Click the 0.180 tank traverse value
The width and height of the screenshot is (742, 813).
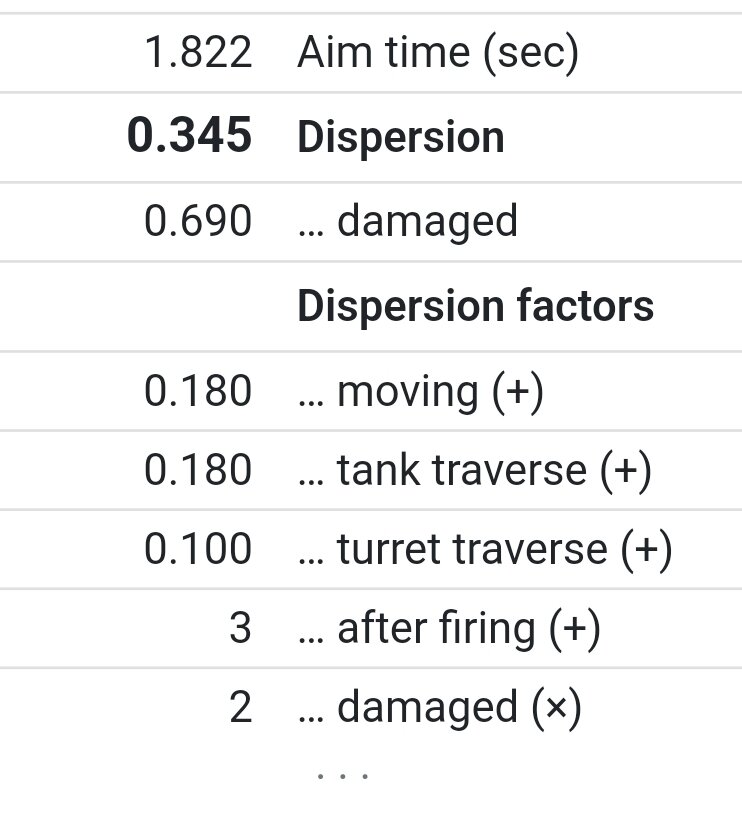(x=198, y=470)
